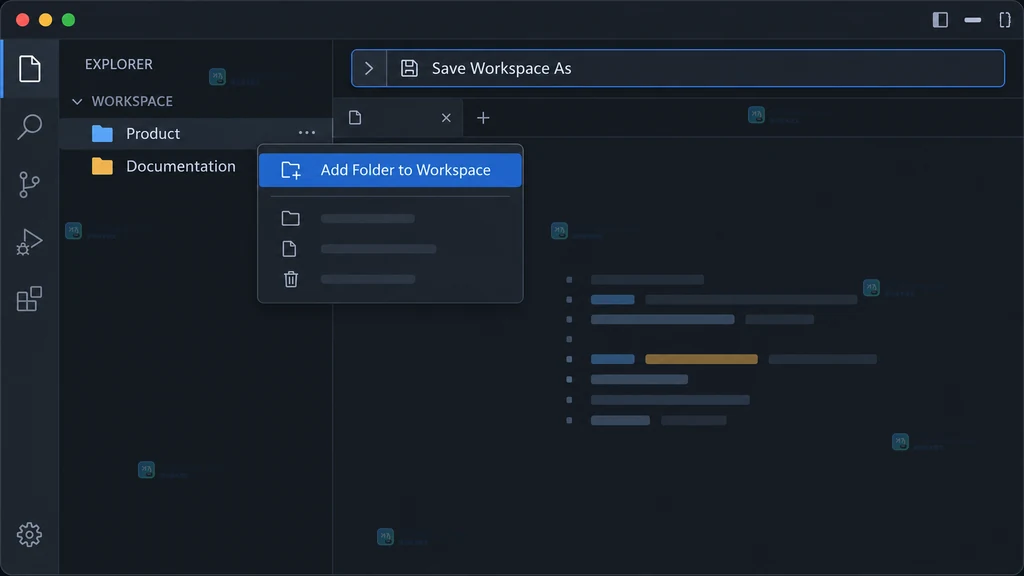Close the open editor tab
1024x576 pixels.
[x=446, y=118]
